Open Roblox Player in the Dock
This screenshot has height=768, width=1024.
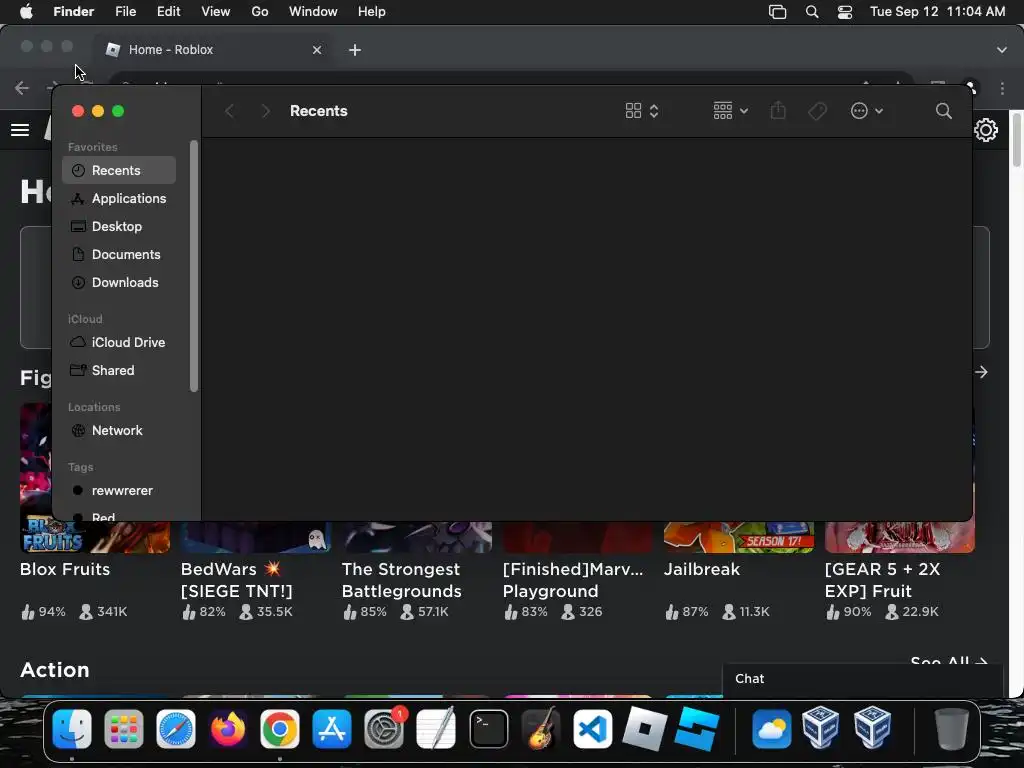click(645, 729)
